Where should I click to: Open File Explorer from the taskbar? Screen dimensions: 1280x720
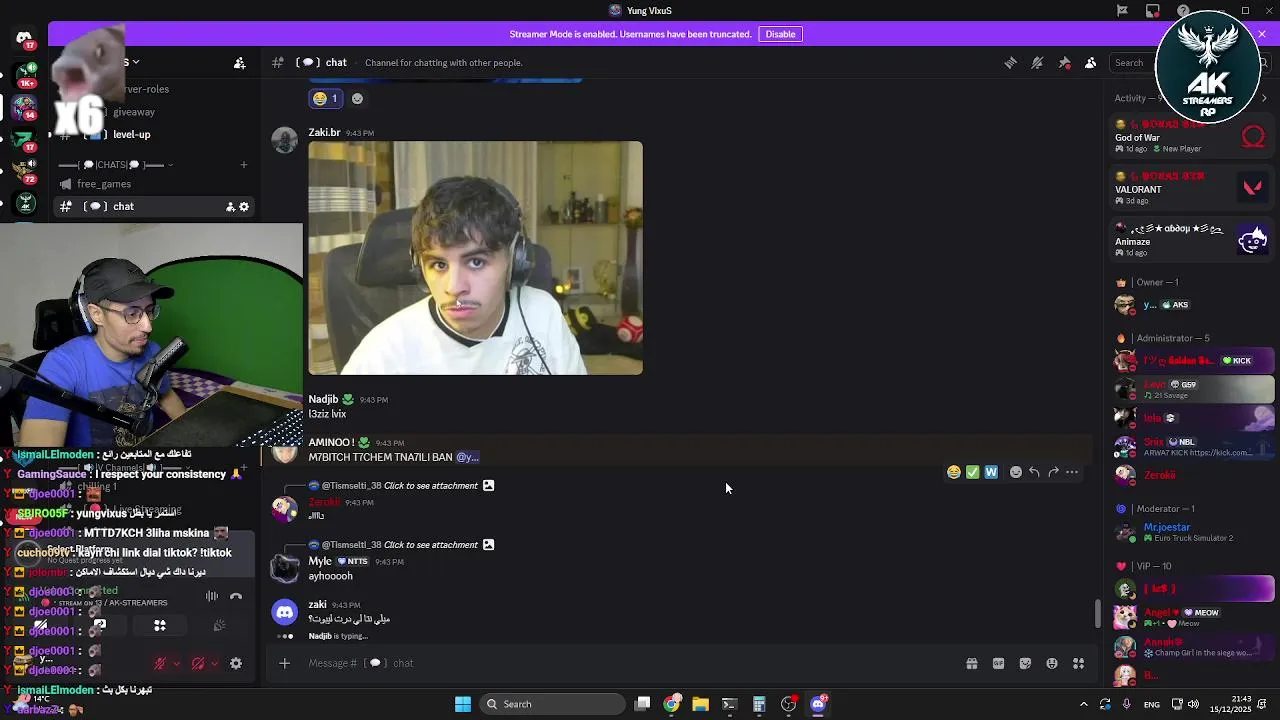700,704
